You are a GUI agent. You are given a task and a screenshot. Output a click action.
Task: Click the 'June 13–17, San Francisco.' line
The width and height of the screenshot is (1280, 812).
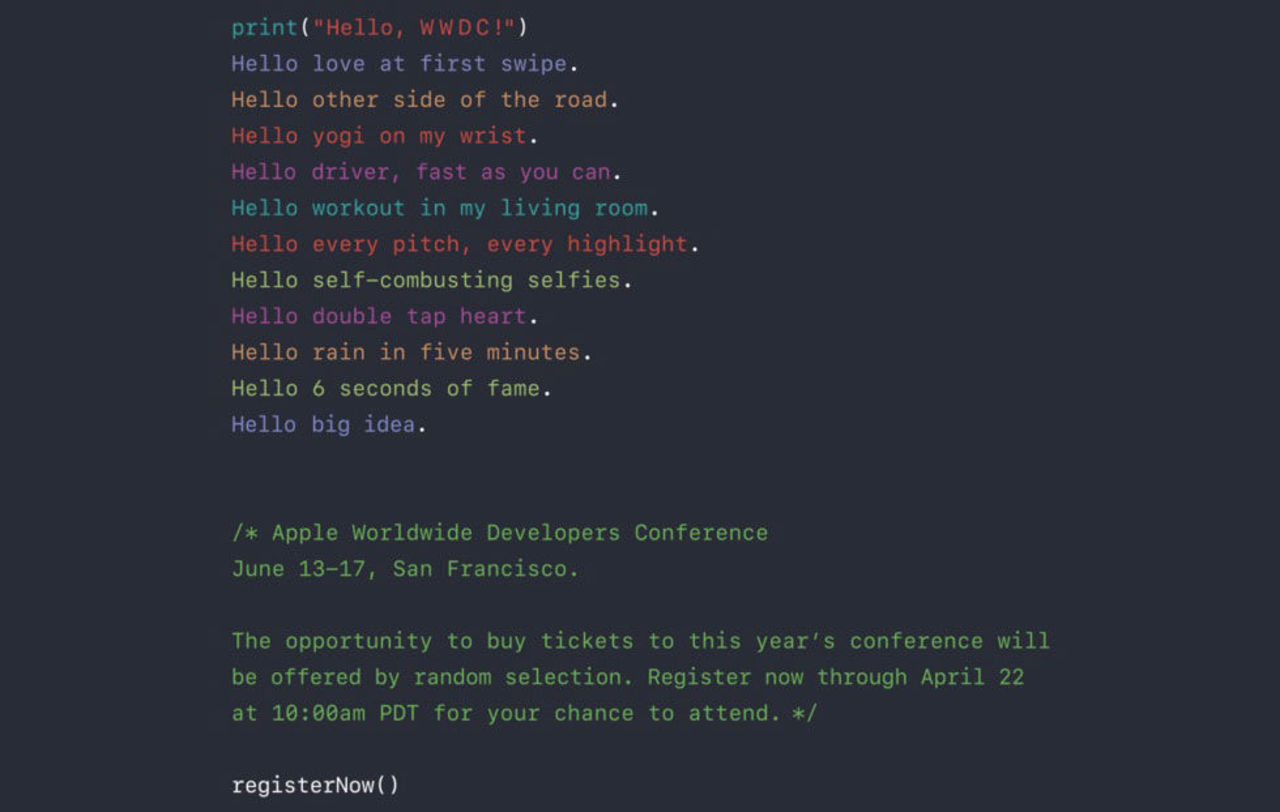405,569
